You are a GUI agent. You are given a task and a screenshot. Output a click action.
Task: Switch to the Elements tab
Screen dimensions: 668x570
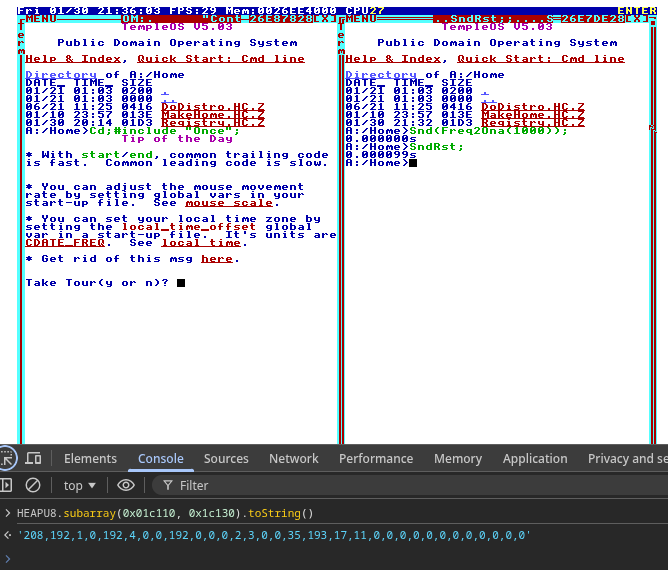point(90,458)
